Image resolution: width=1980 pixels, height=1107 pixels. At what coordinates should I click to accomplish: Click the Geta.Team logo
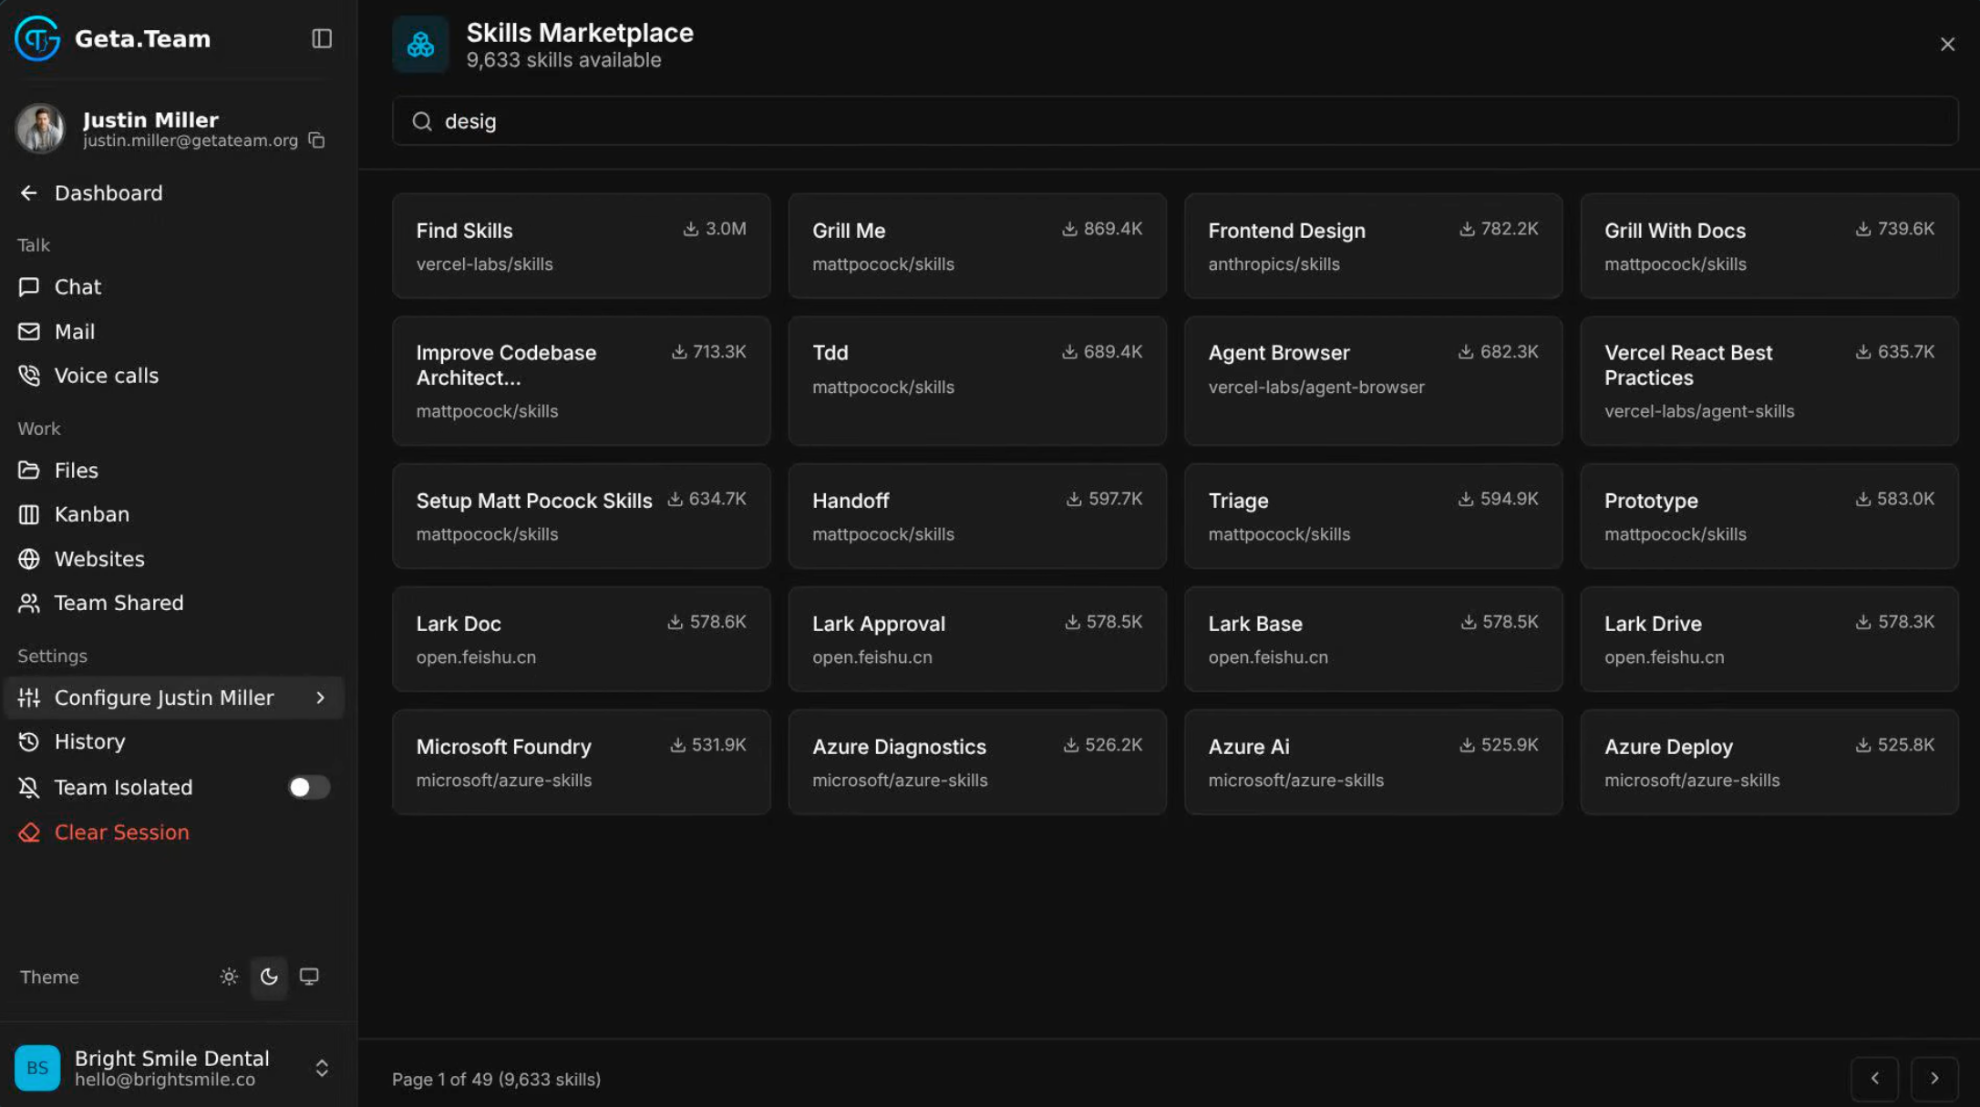[37, 38]
